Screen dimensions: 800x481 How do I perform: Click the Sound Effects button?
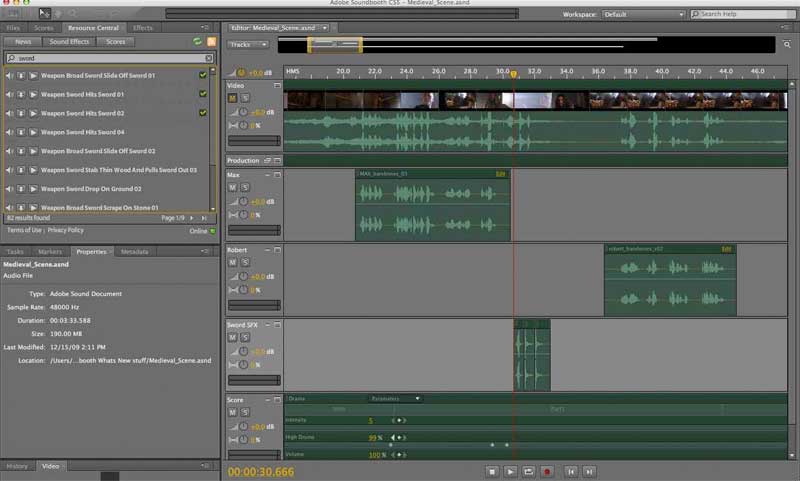coord(68,42)
